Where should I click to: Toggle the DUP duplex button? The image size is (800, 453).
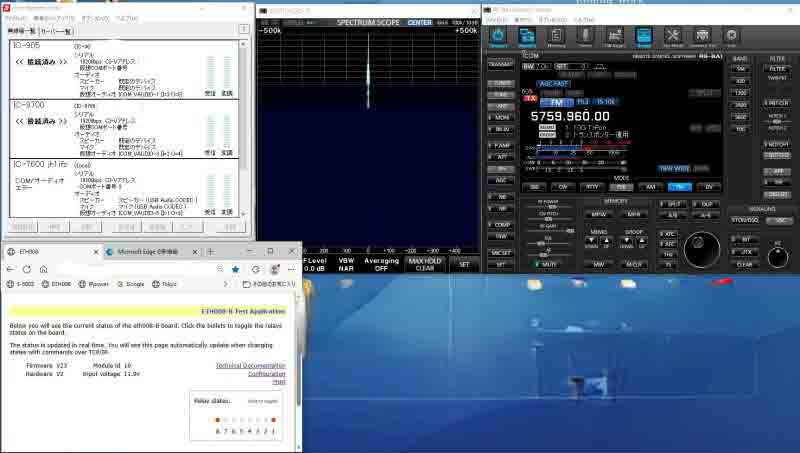click(705, 204)
